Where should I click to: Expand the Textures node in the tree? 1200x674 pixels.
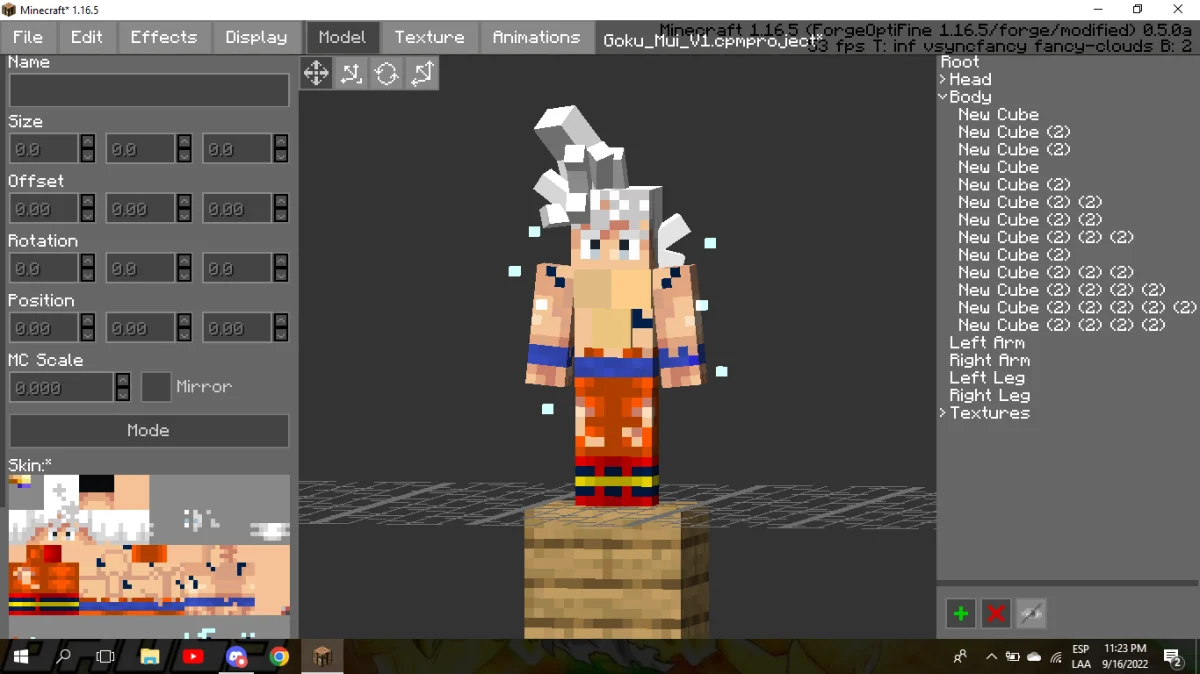[x=943, y=413]
